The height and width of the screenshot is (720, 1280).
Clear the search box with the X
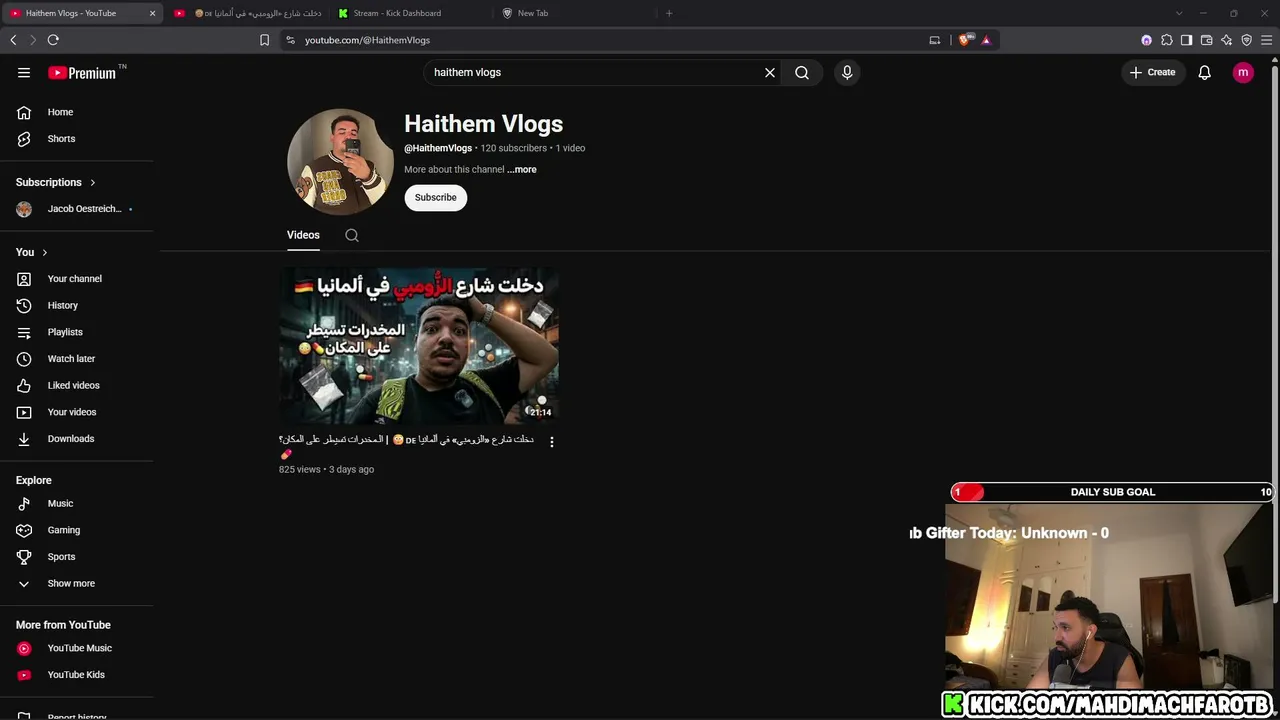(x=770, y=72)
